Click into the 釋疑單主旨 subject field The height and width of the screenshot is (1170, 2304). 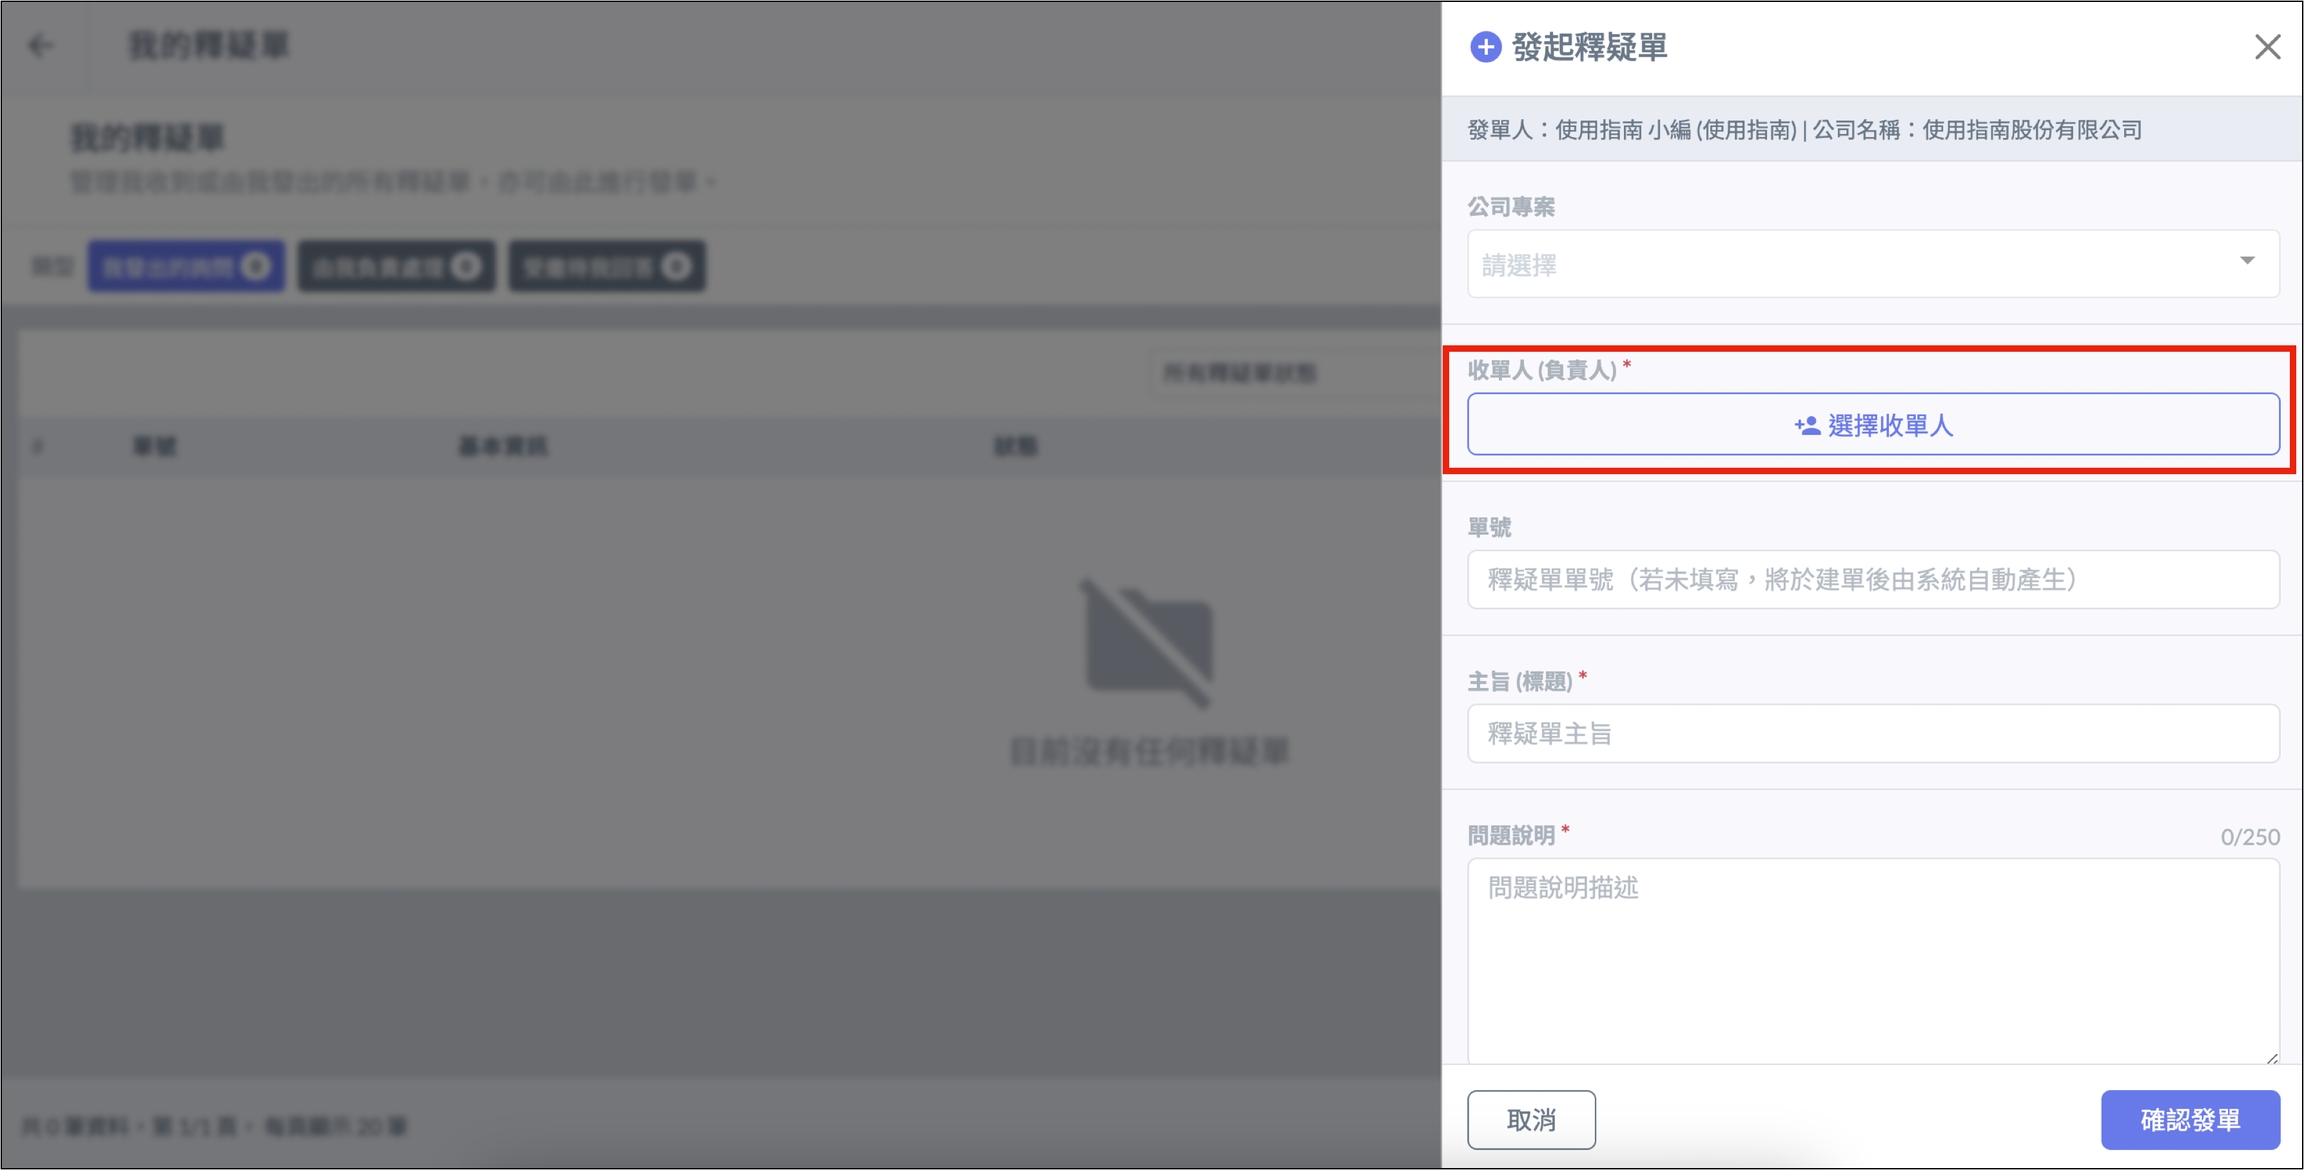(1872, 734)
